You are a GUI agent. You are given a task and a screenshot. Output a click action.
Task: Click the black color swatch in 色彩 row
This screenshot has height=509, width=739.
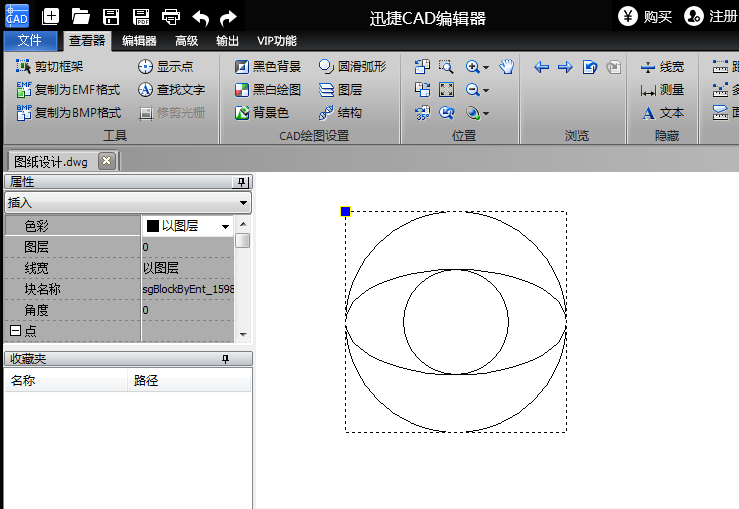tap(153, 227)
